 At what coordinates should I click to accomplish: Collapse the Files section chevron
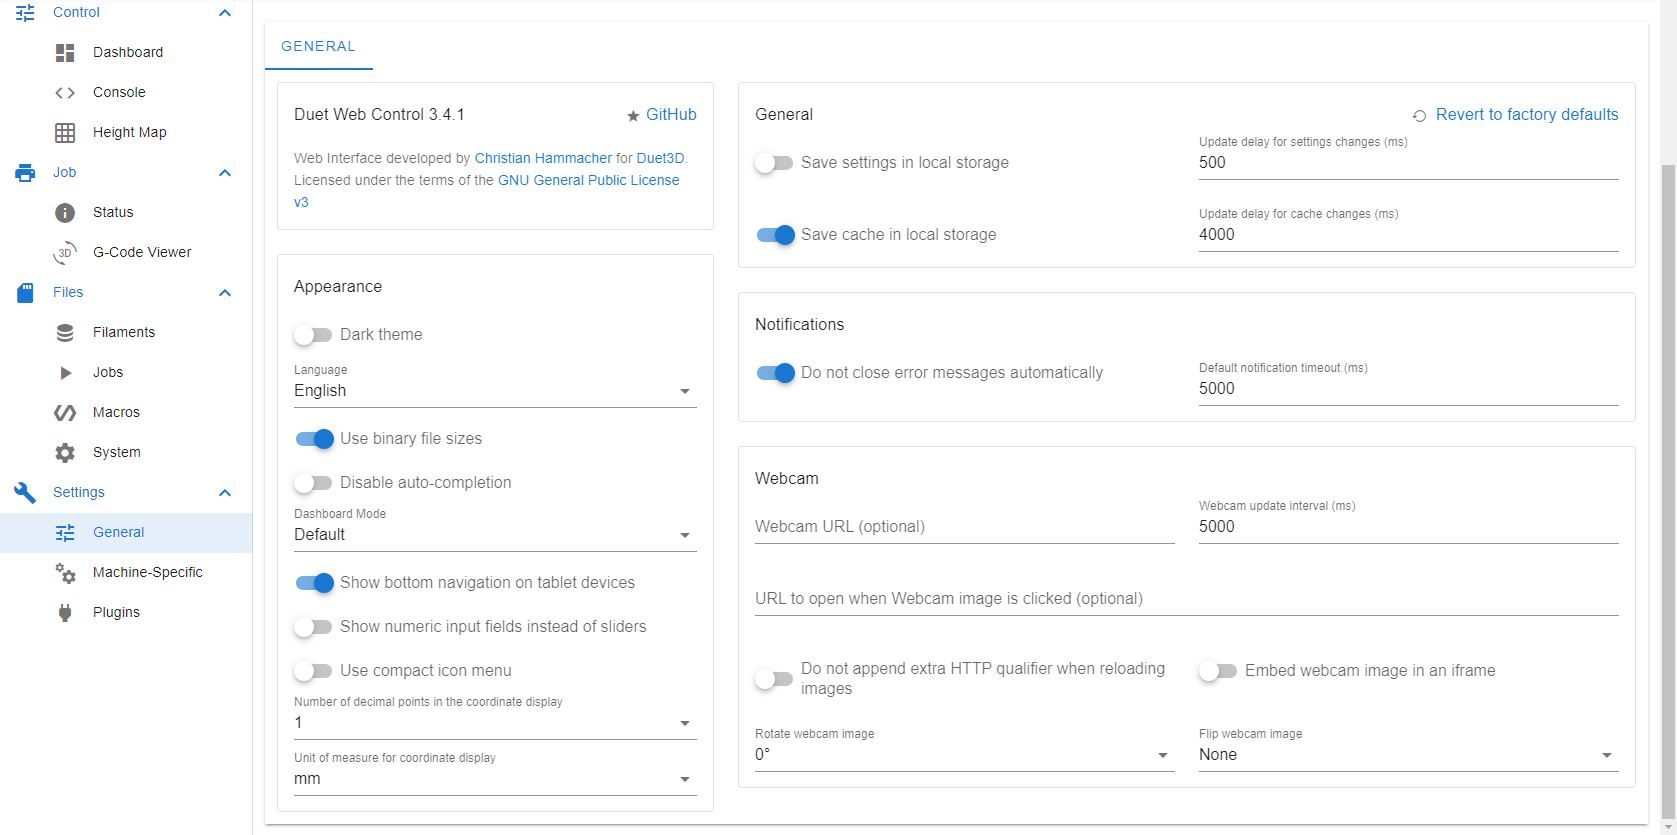(225, 293)
